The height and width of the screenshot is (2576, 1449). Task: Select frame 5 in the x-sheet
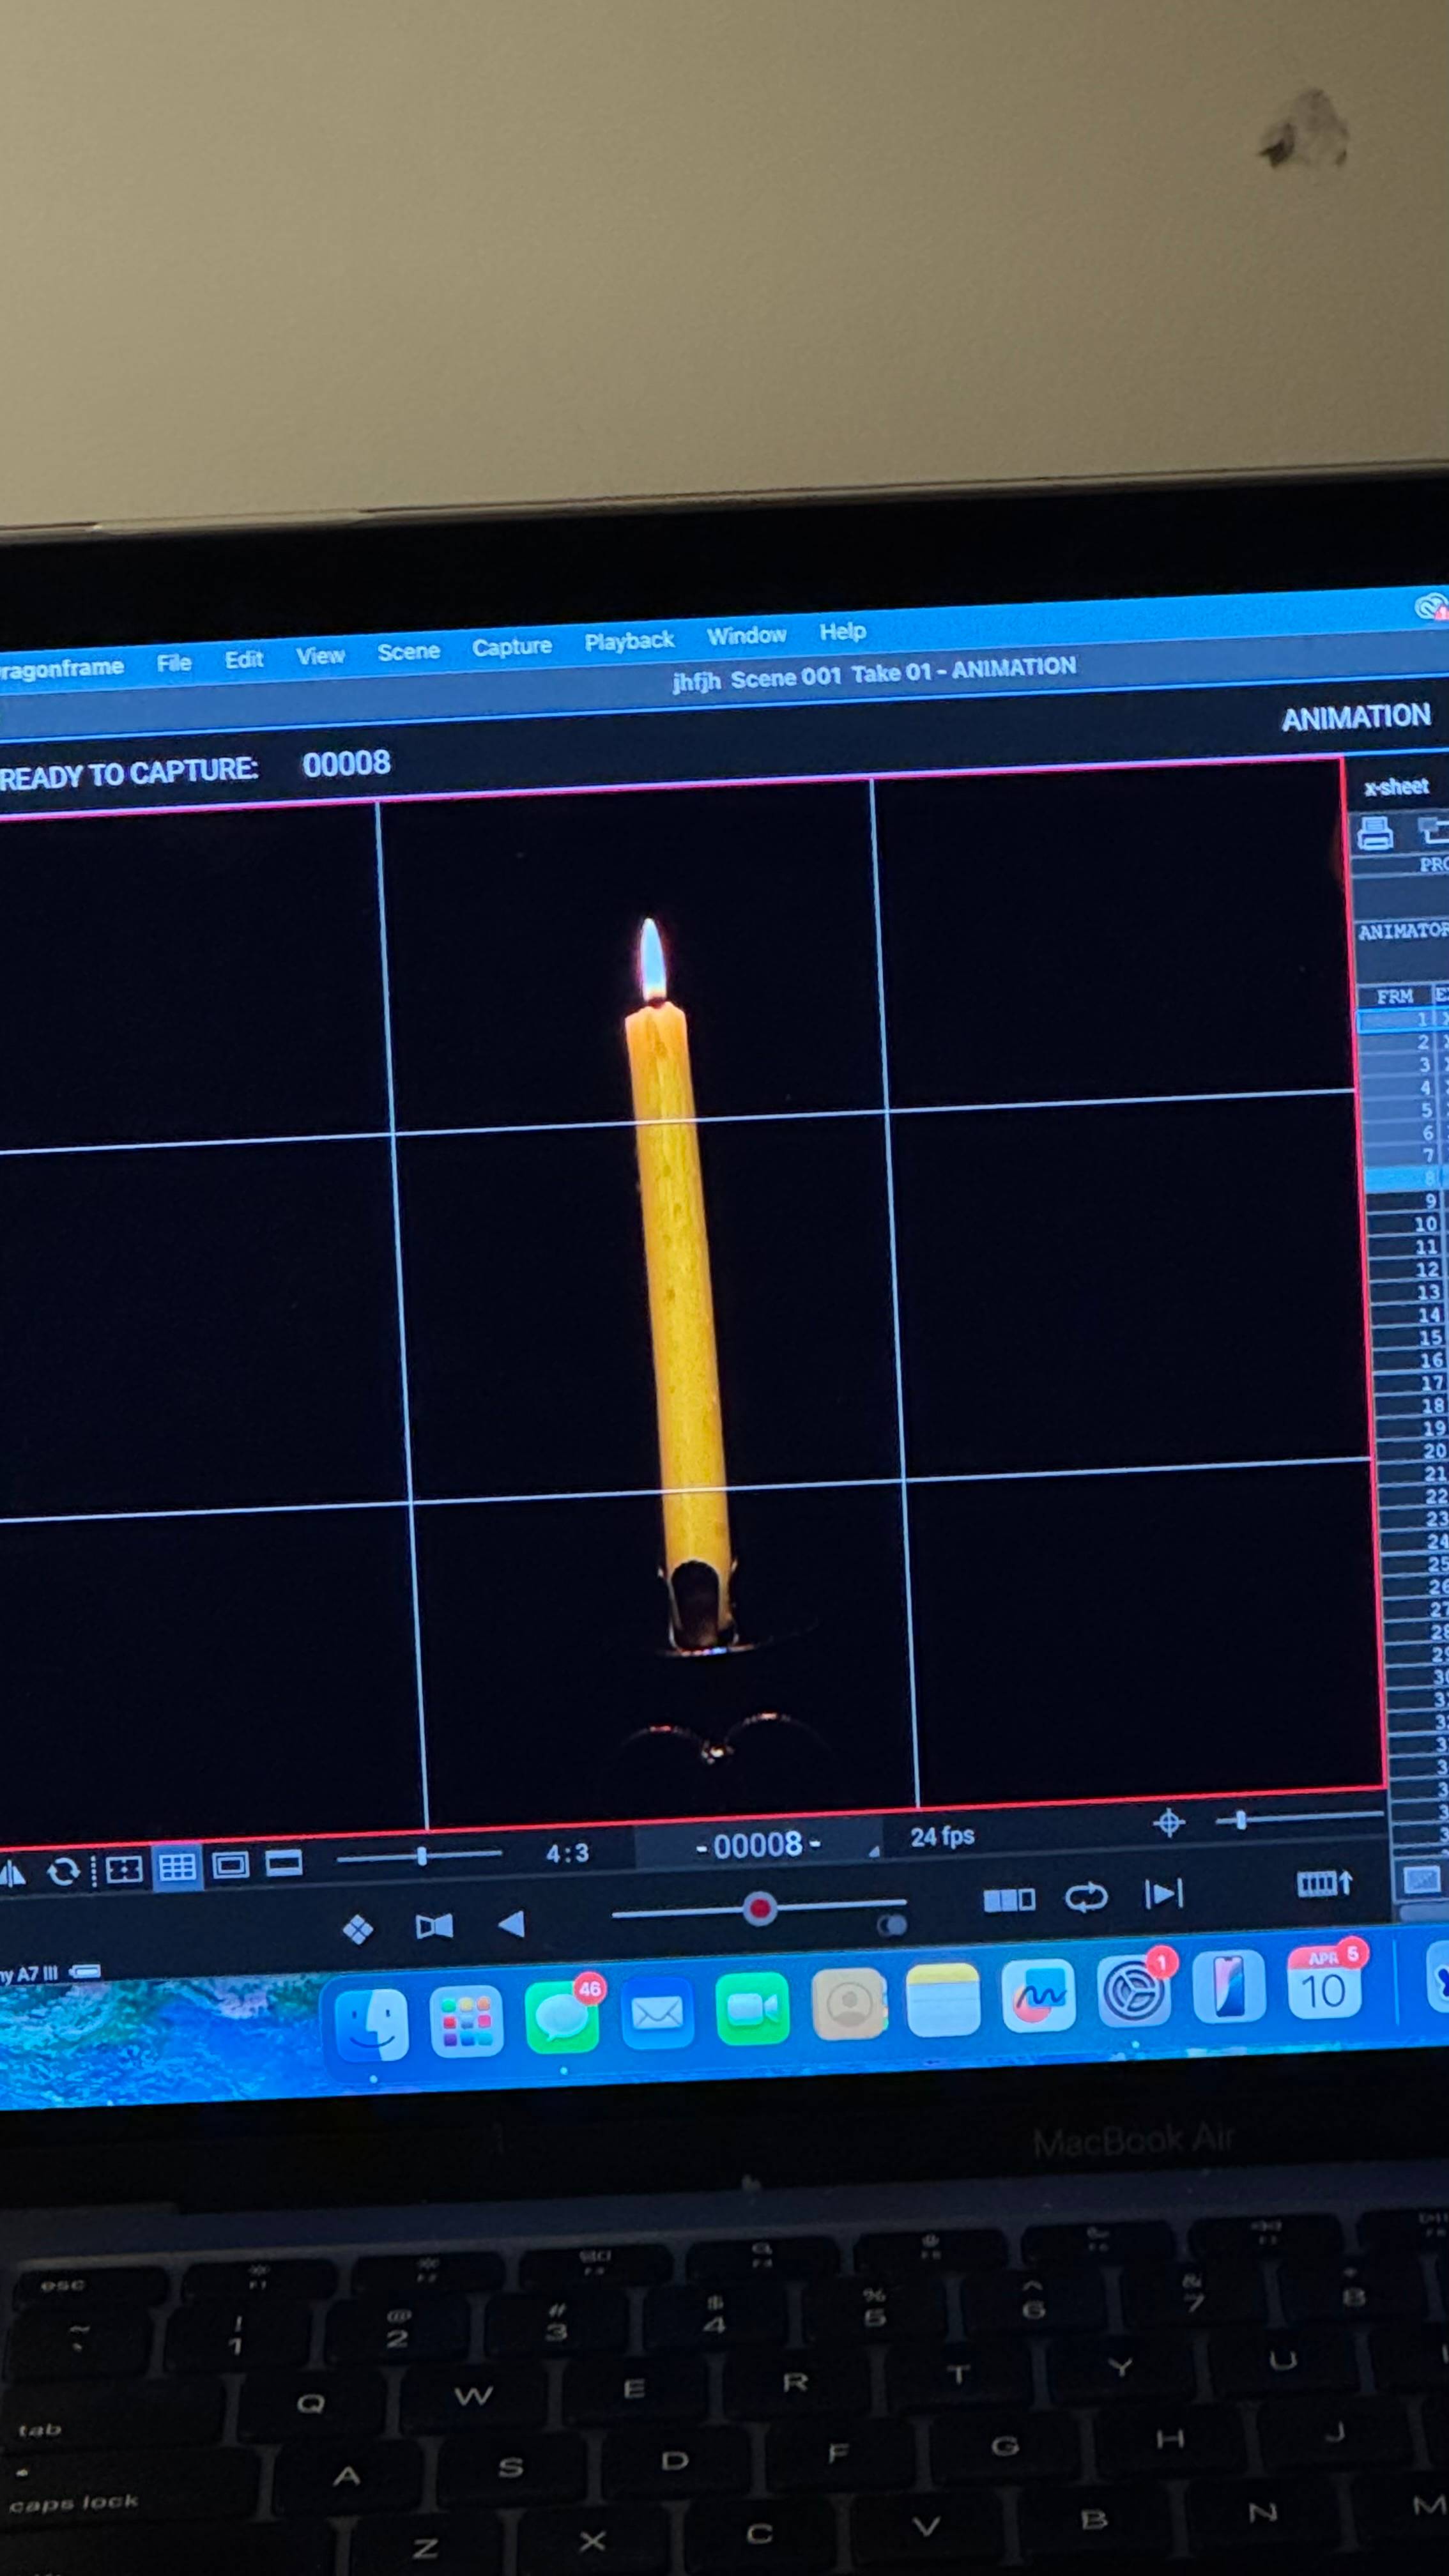[1406, 1110]
